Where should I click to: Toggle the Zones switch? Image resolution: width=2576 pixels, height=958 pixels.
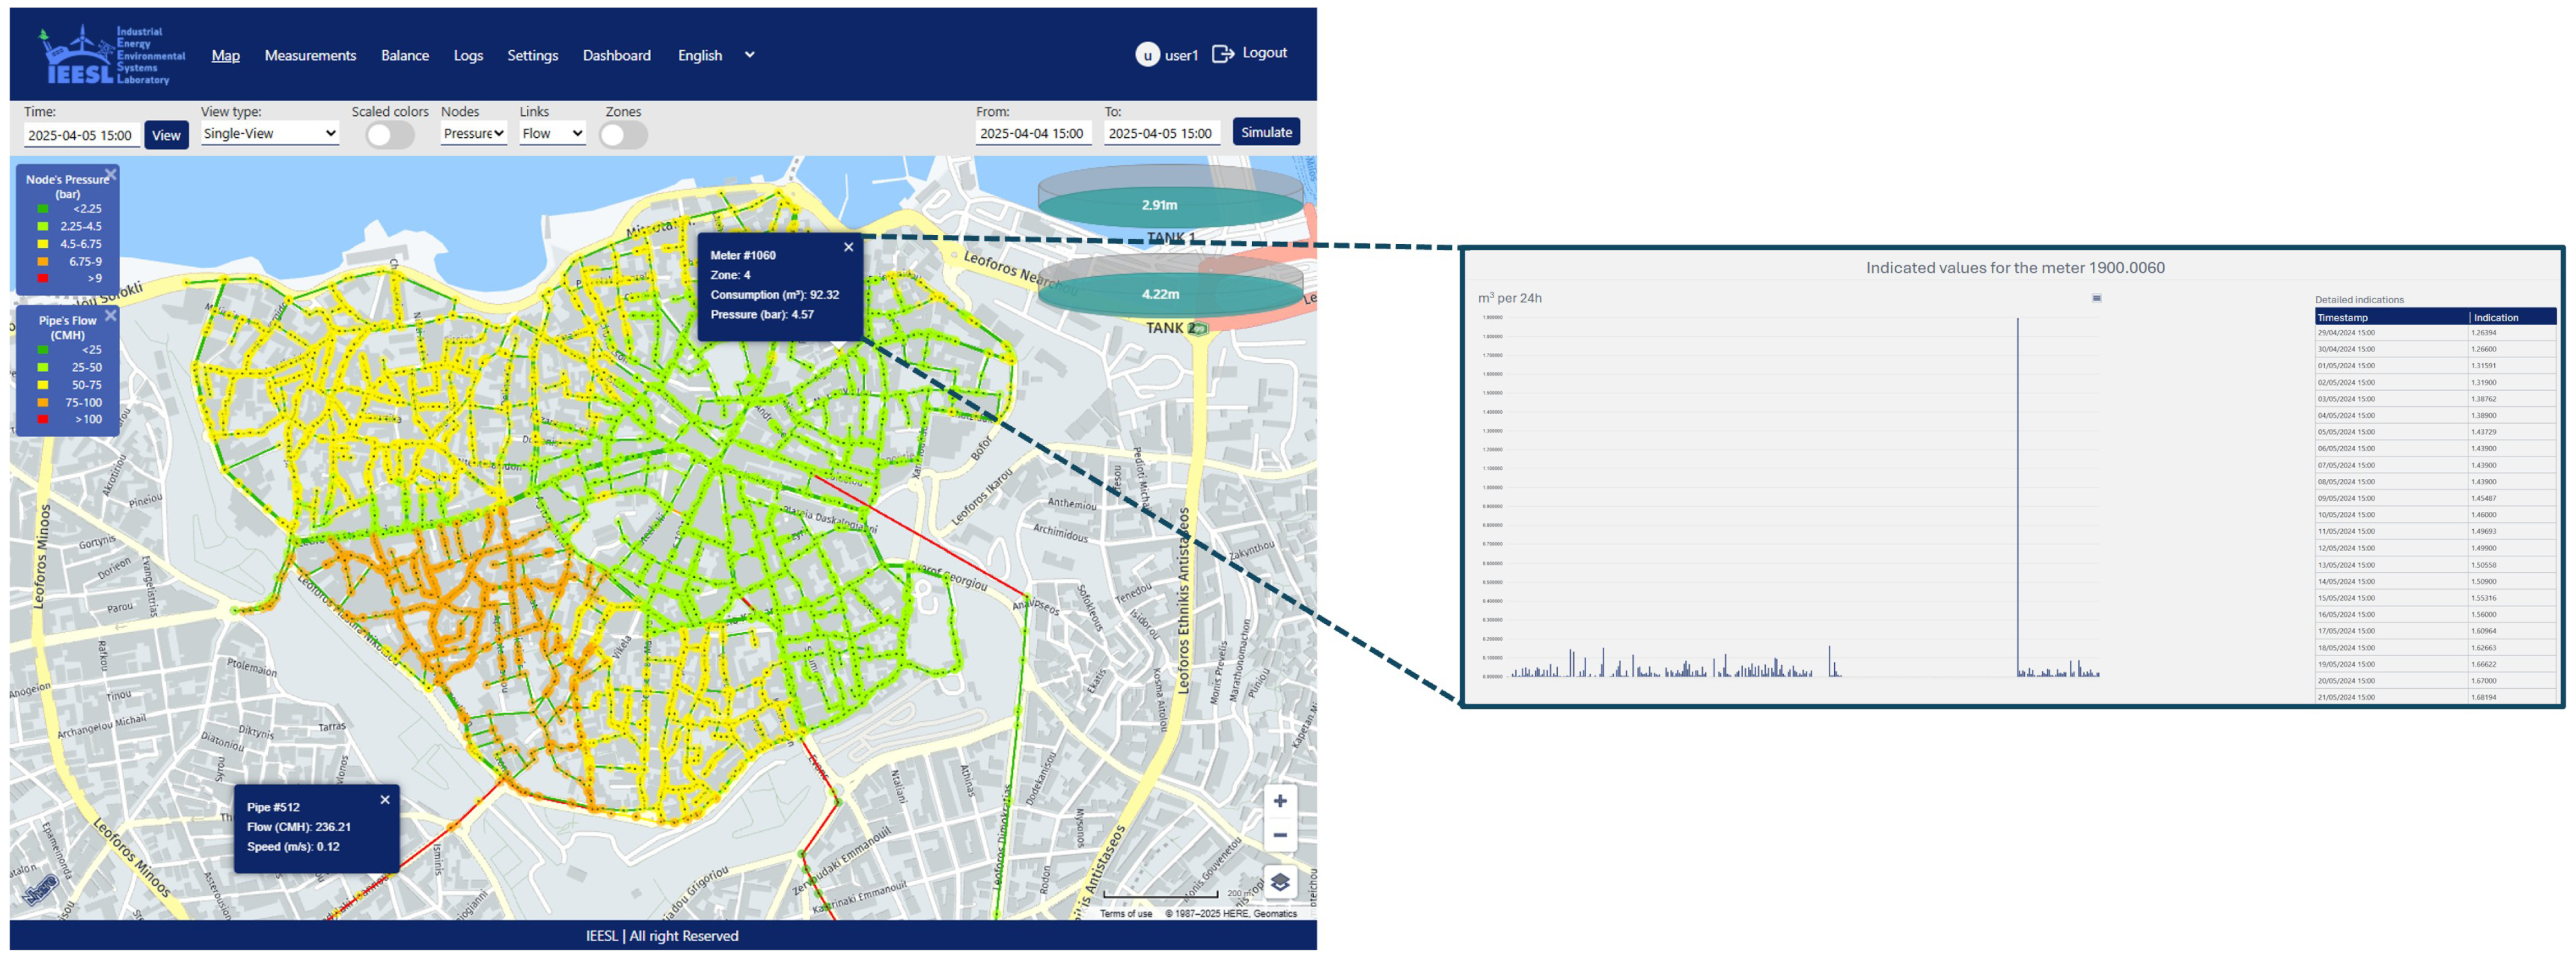point(623,135)
